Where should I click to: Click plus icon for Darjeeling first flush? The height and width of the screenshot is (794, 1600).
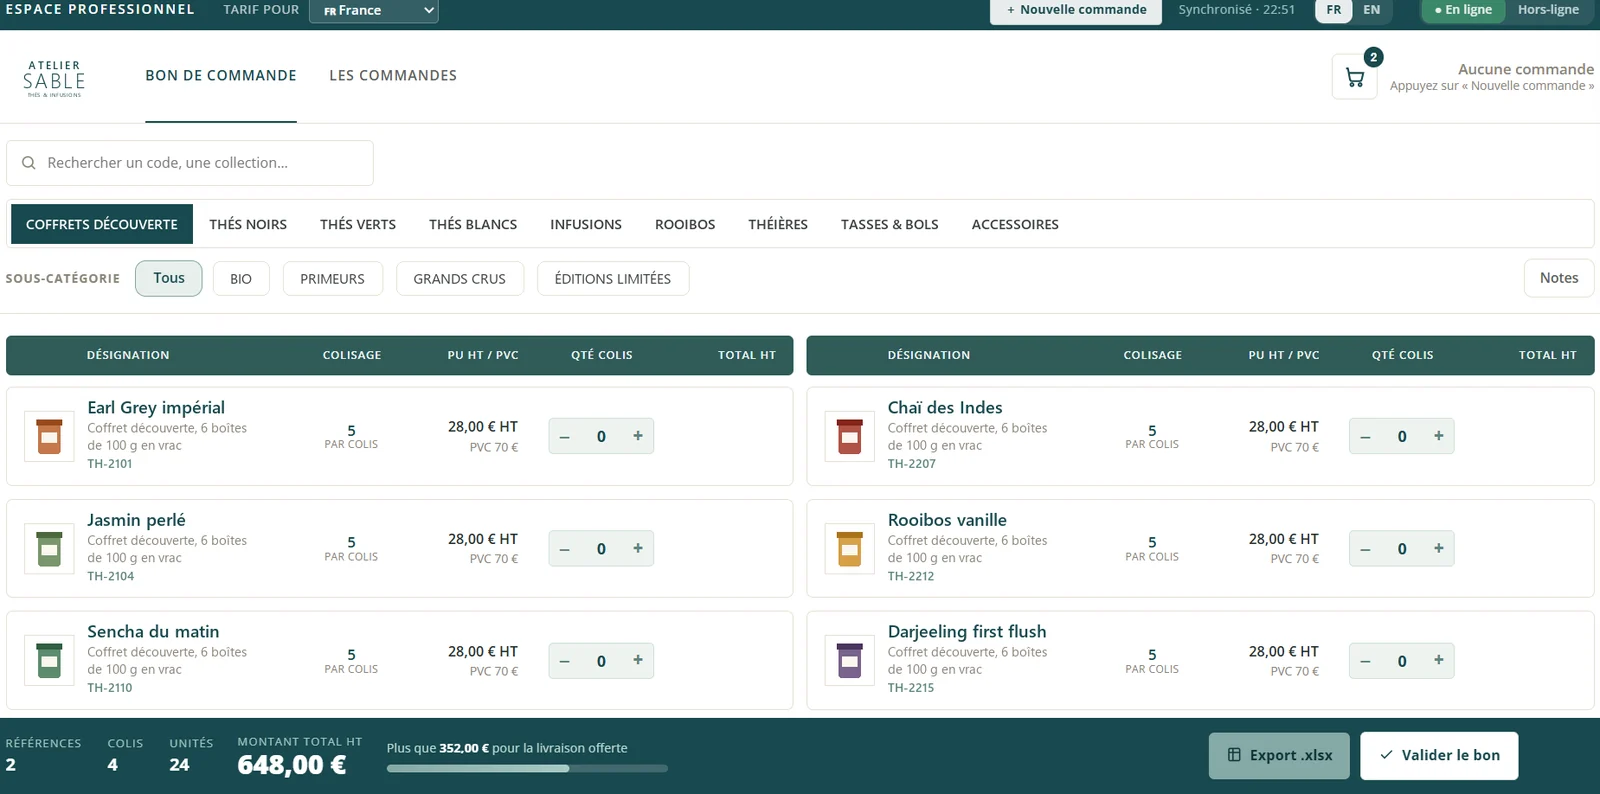[1439, 660]
